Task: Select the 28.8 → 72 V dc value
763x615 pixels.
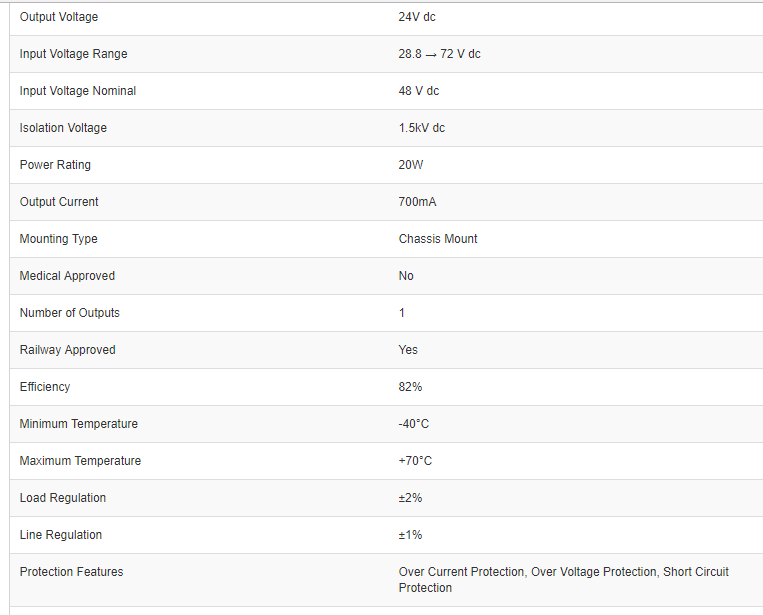Action: pos(439,54)
